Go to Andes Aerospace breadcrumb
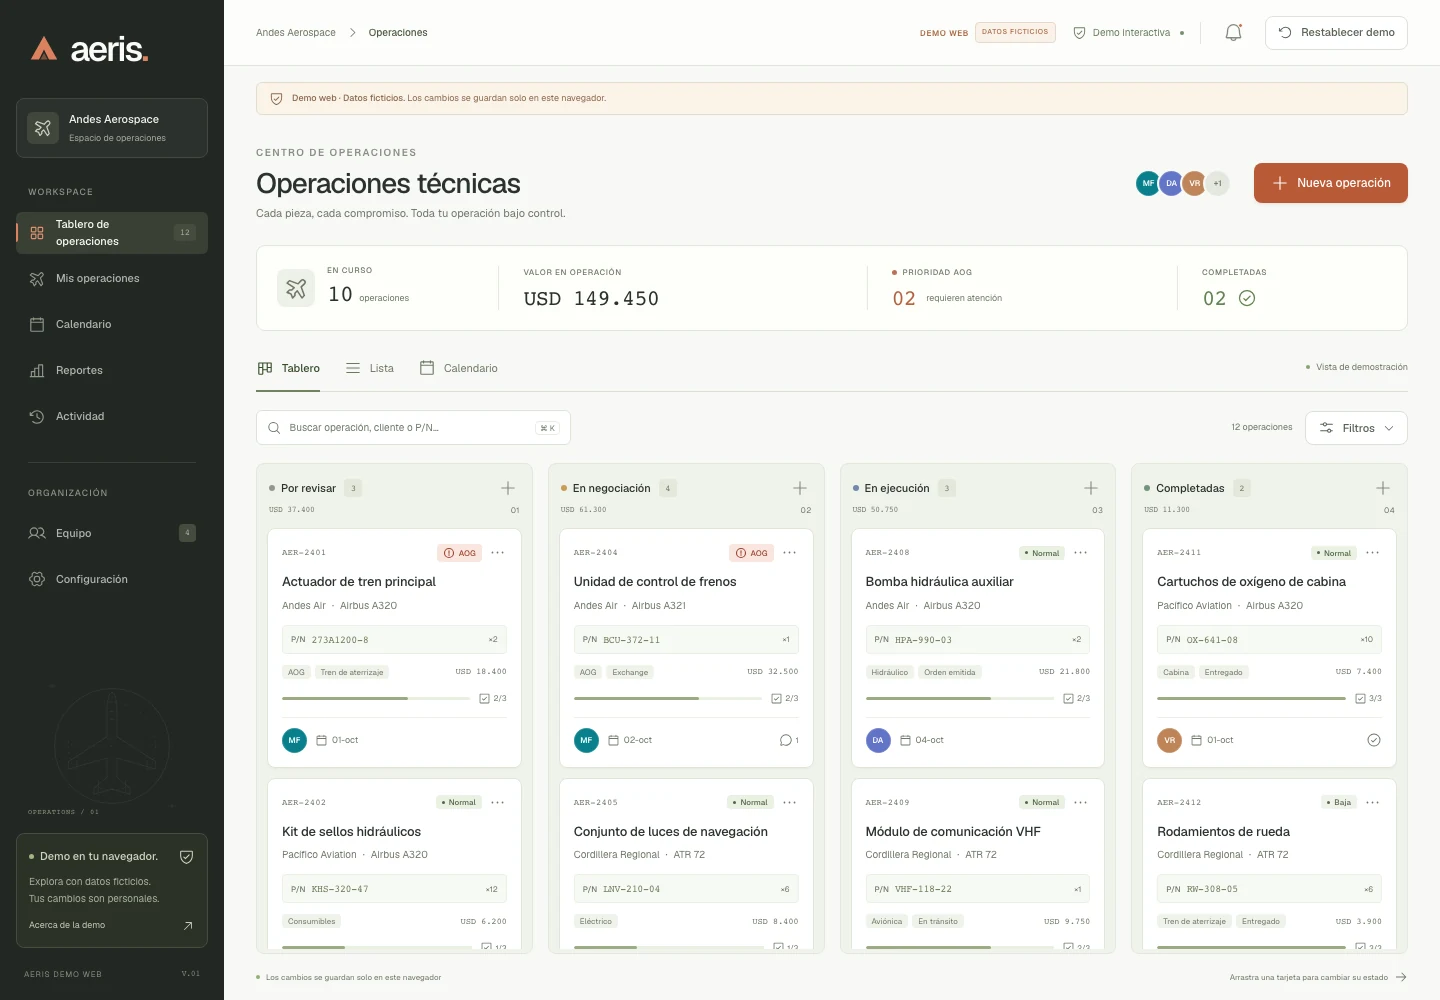The width and height of the screenshot is (1440, 1000). coord(296,33)
